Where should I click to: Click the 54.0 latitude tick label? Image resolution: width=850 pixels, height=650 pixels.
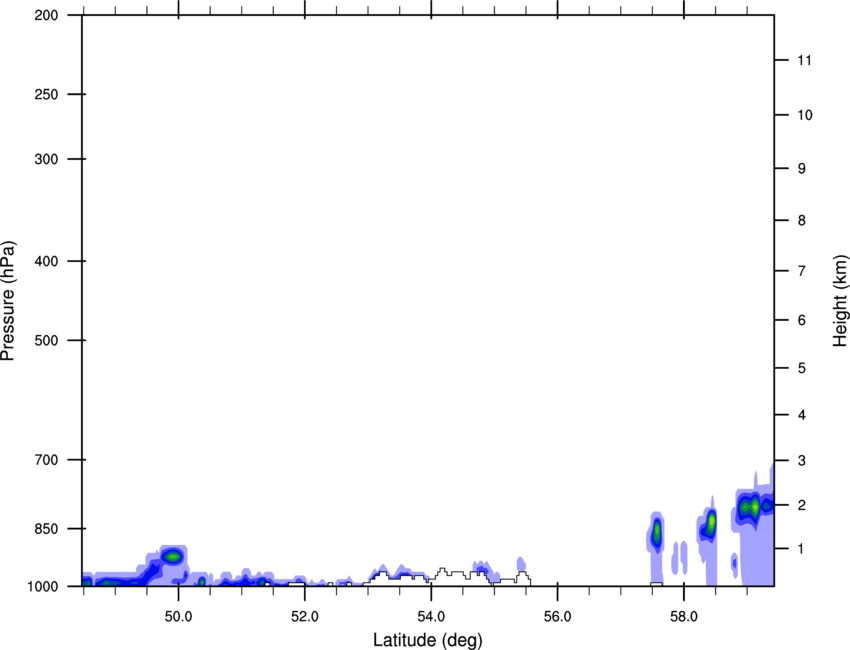pos(431,617)
